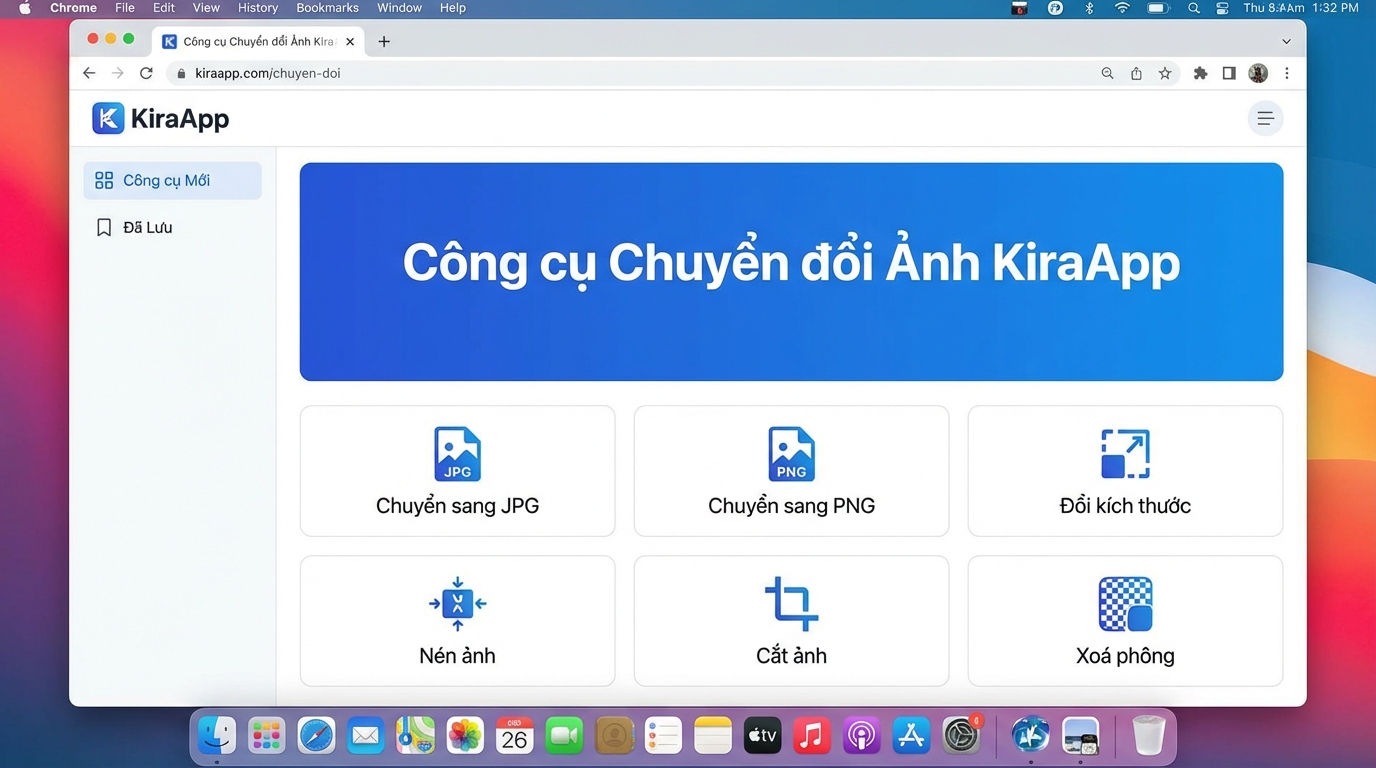This screenshot has width=1376, height=768.
Task: Click the "Xoá phông" background removal icon
Action: pyautogui.click(x=1124, y=603)
